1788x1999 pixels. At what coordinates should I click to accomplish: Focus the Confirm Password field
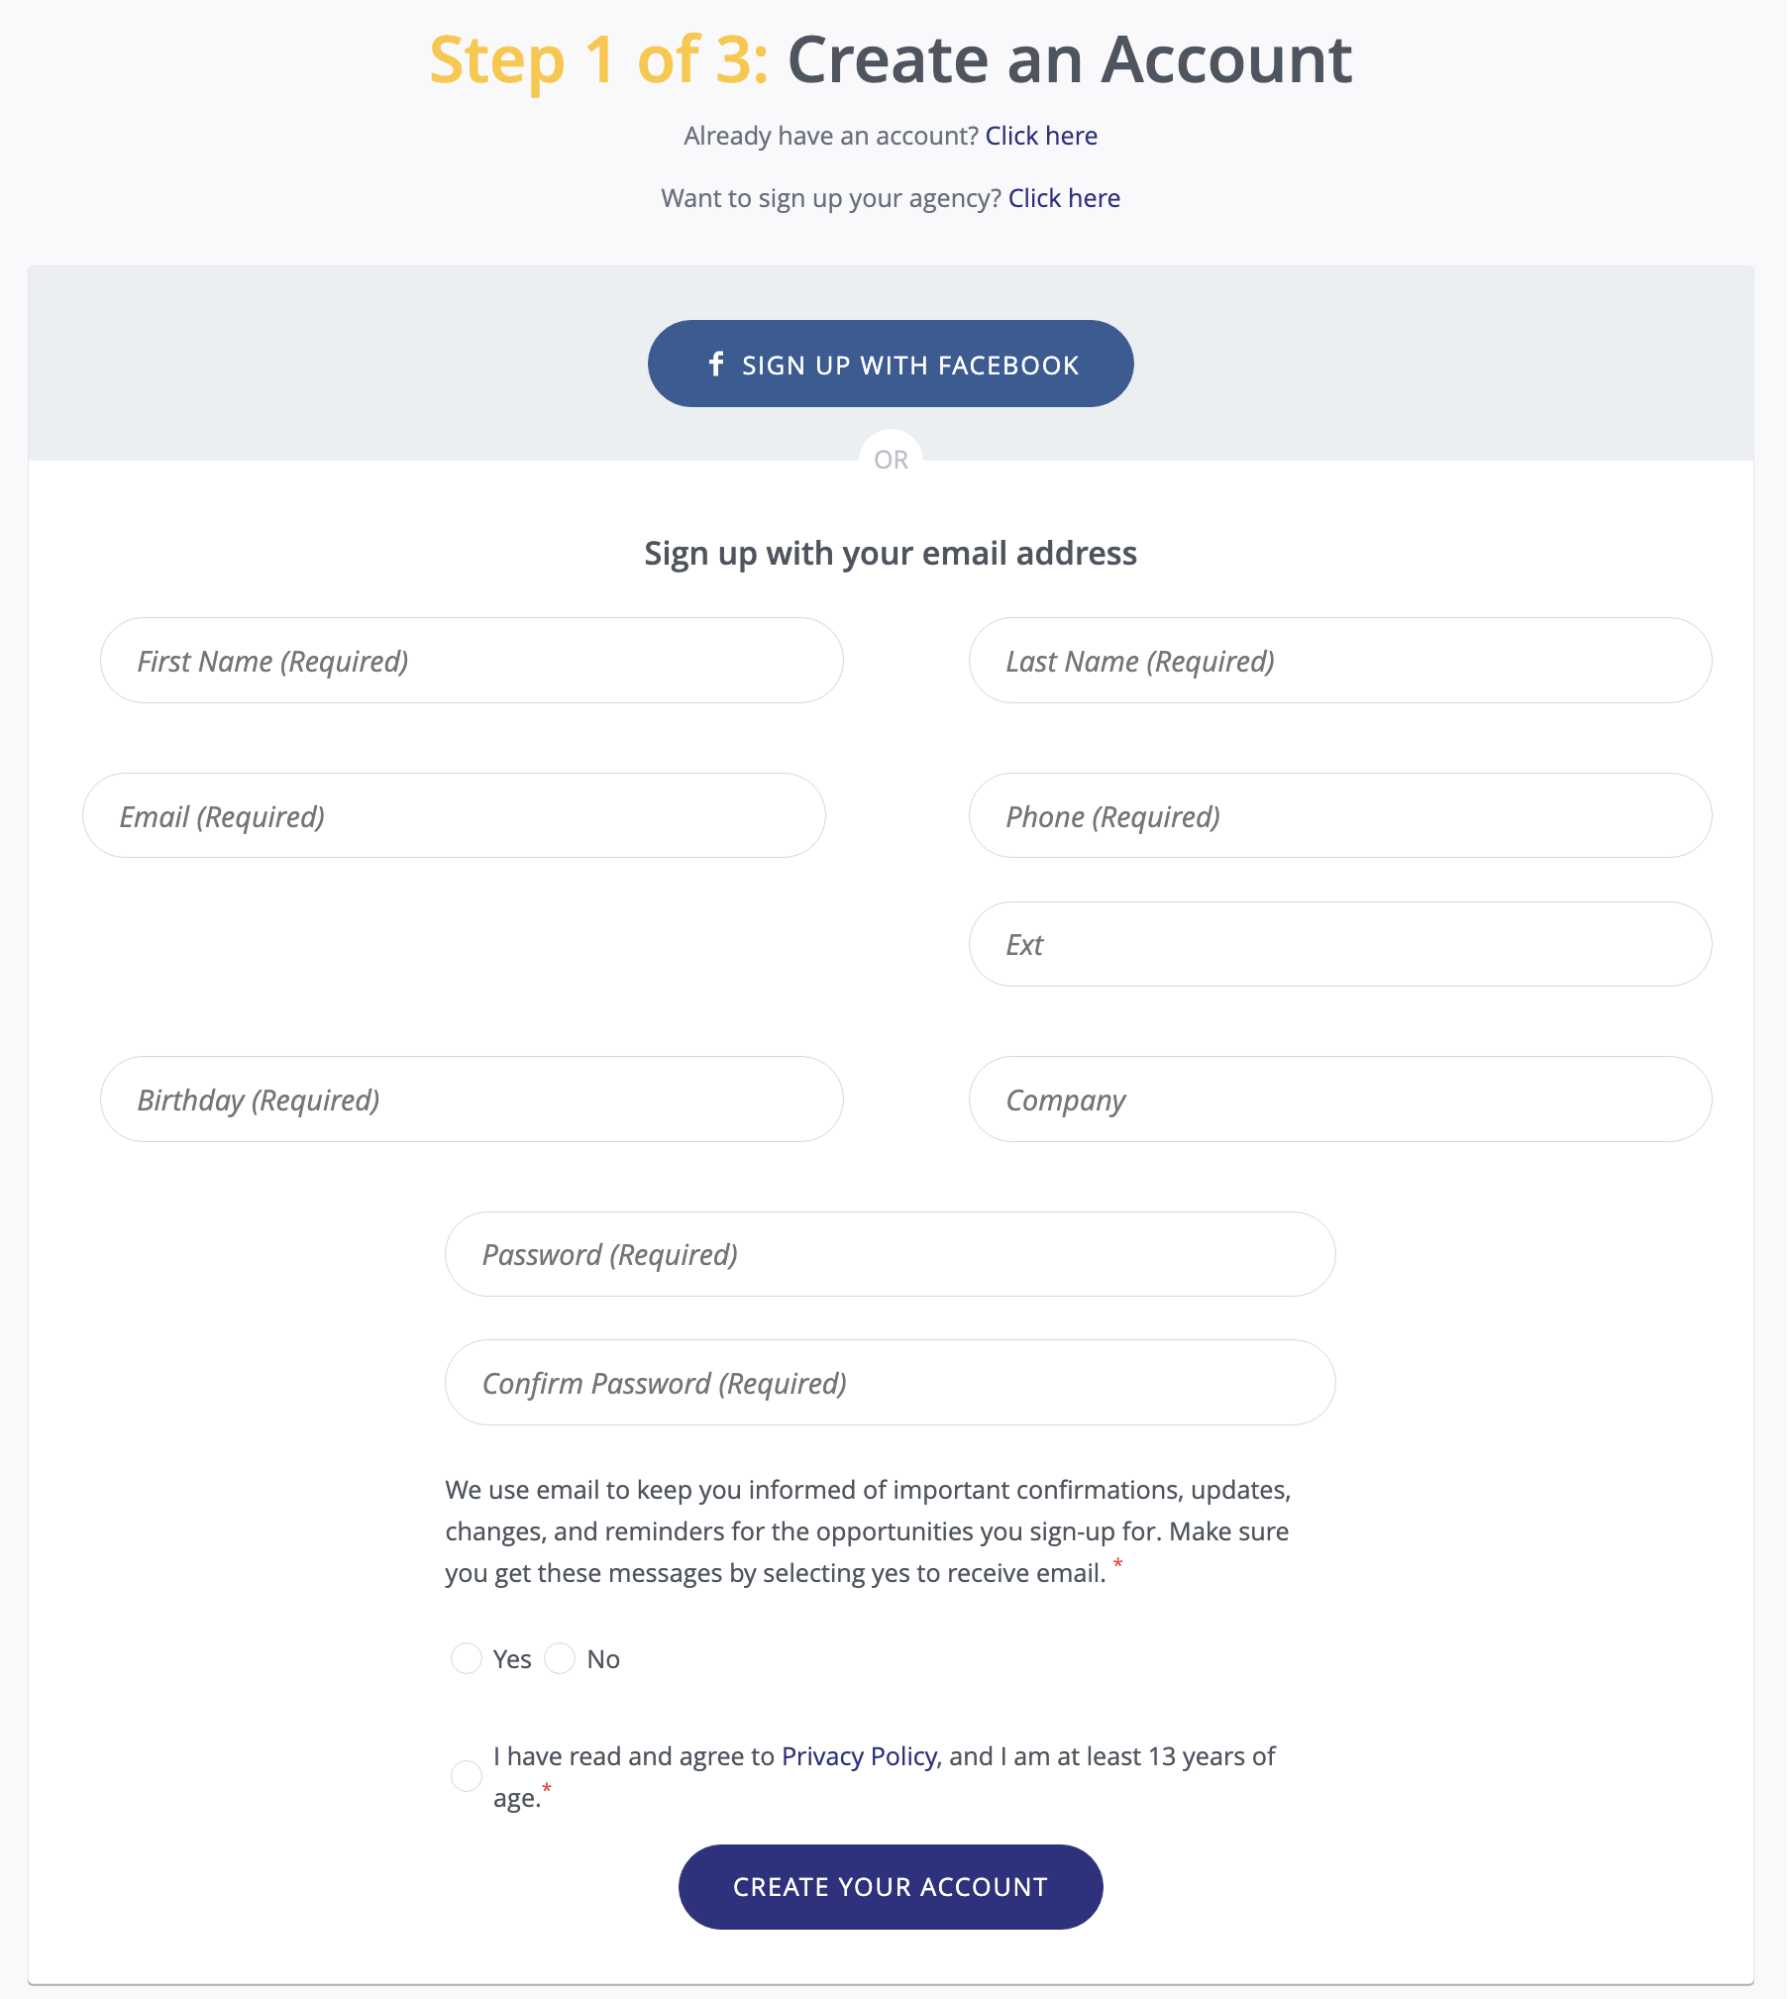point(890,1382)
